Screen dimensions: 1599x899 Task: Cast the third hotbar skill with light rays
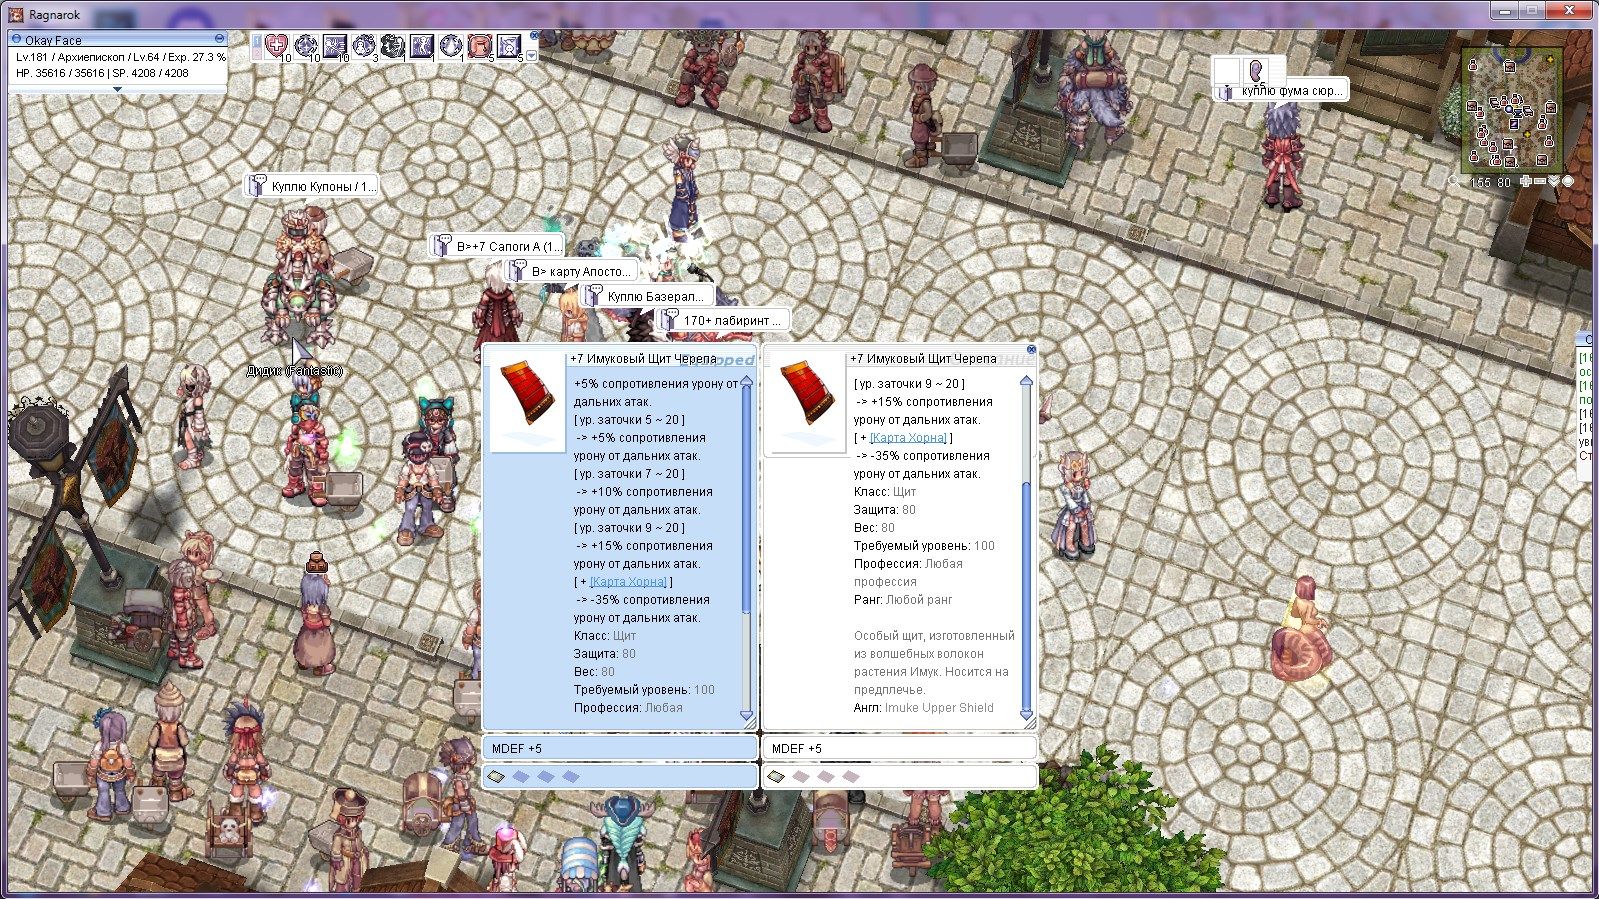[x=335, y=45]
